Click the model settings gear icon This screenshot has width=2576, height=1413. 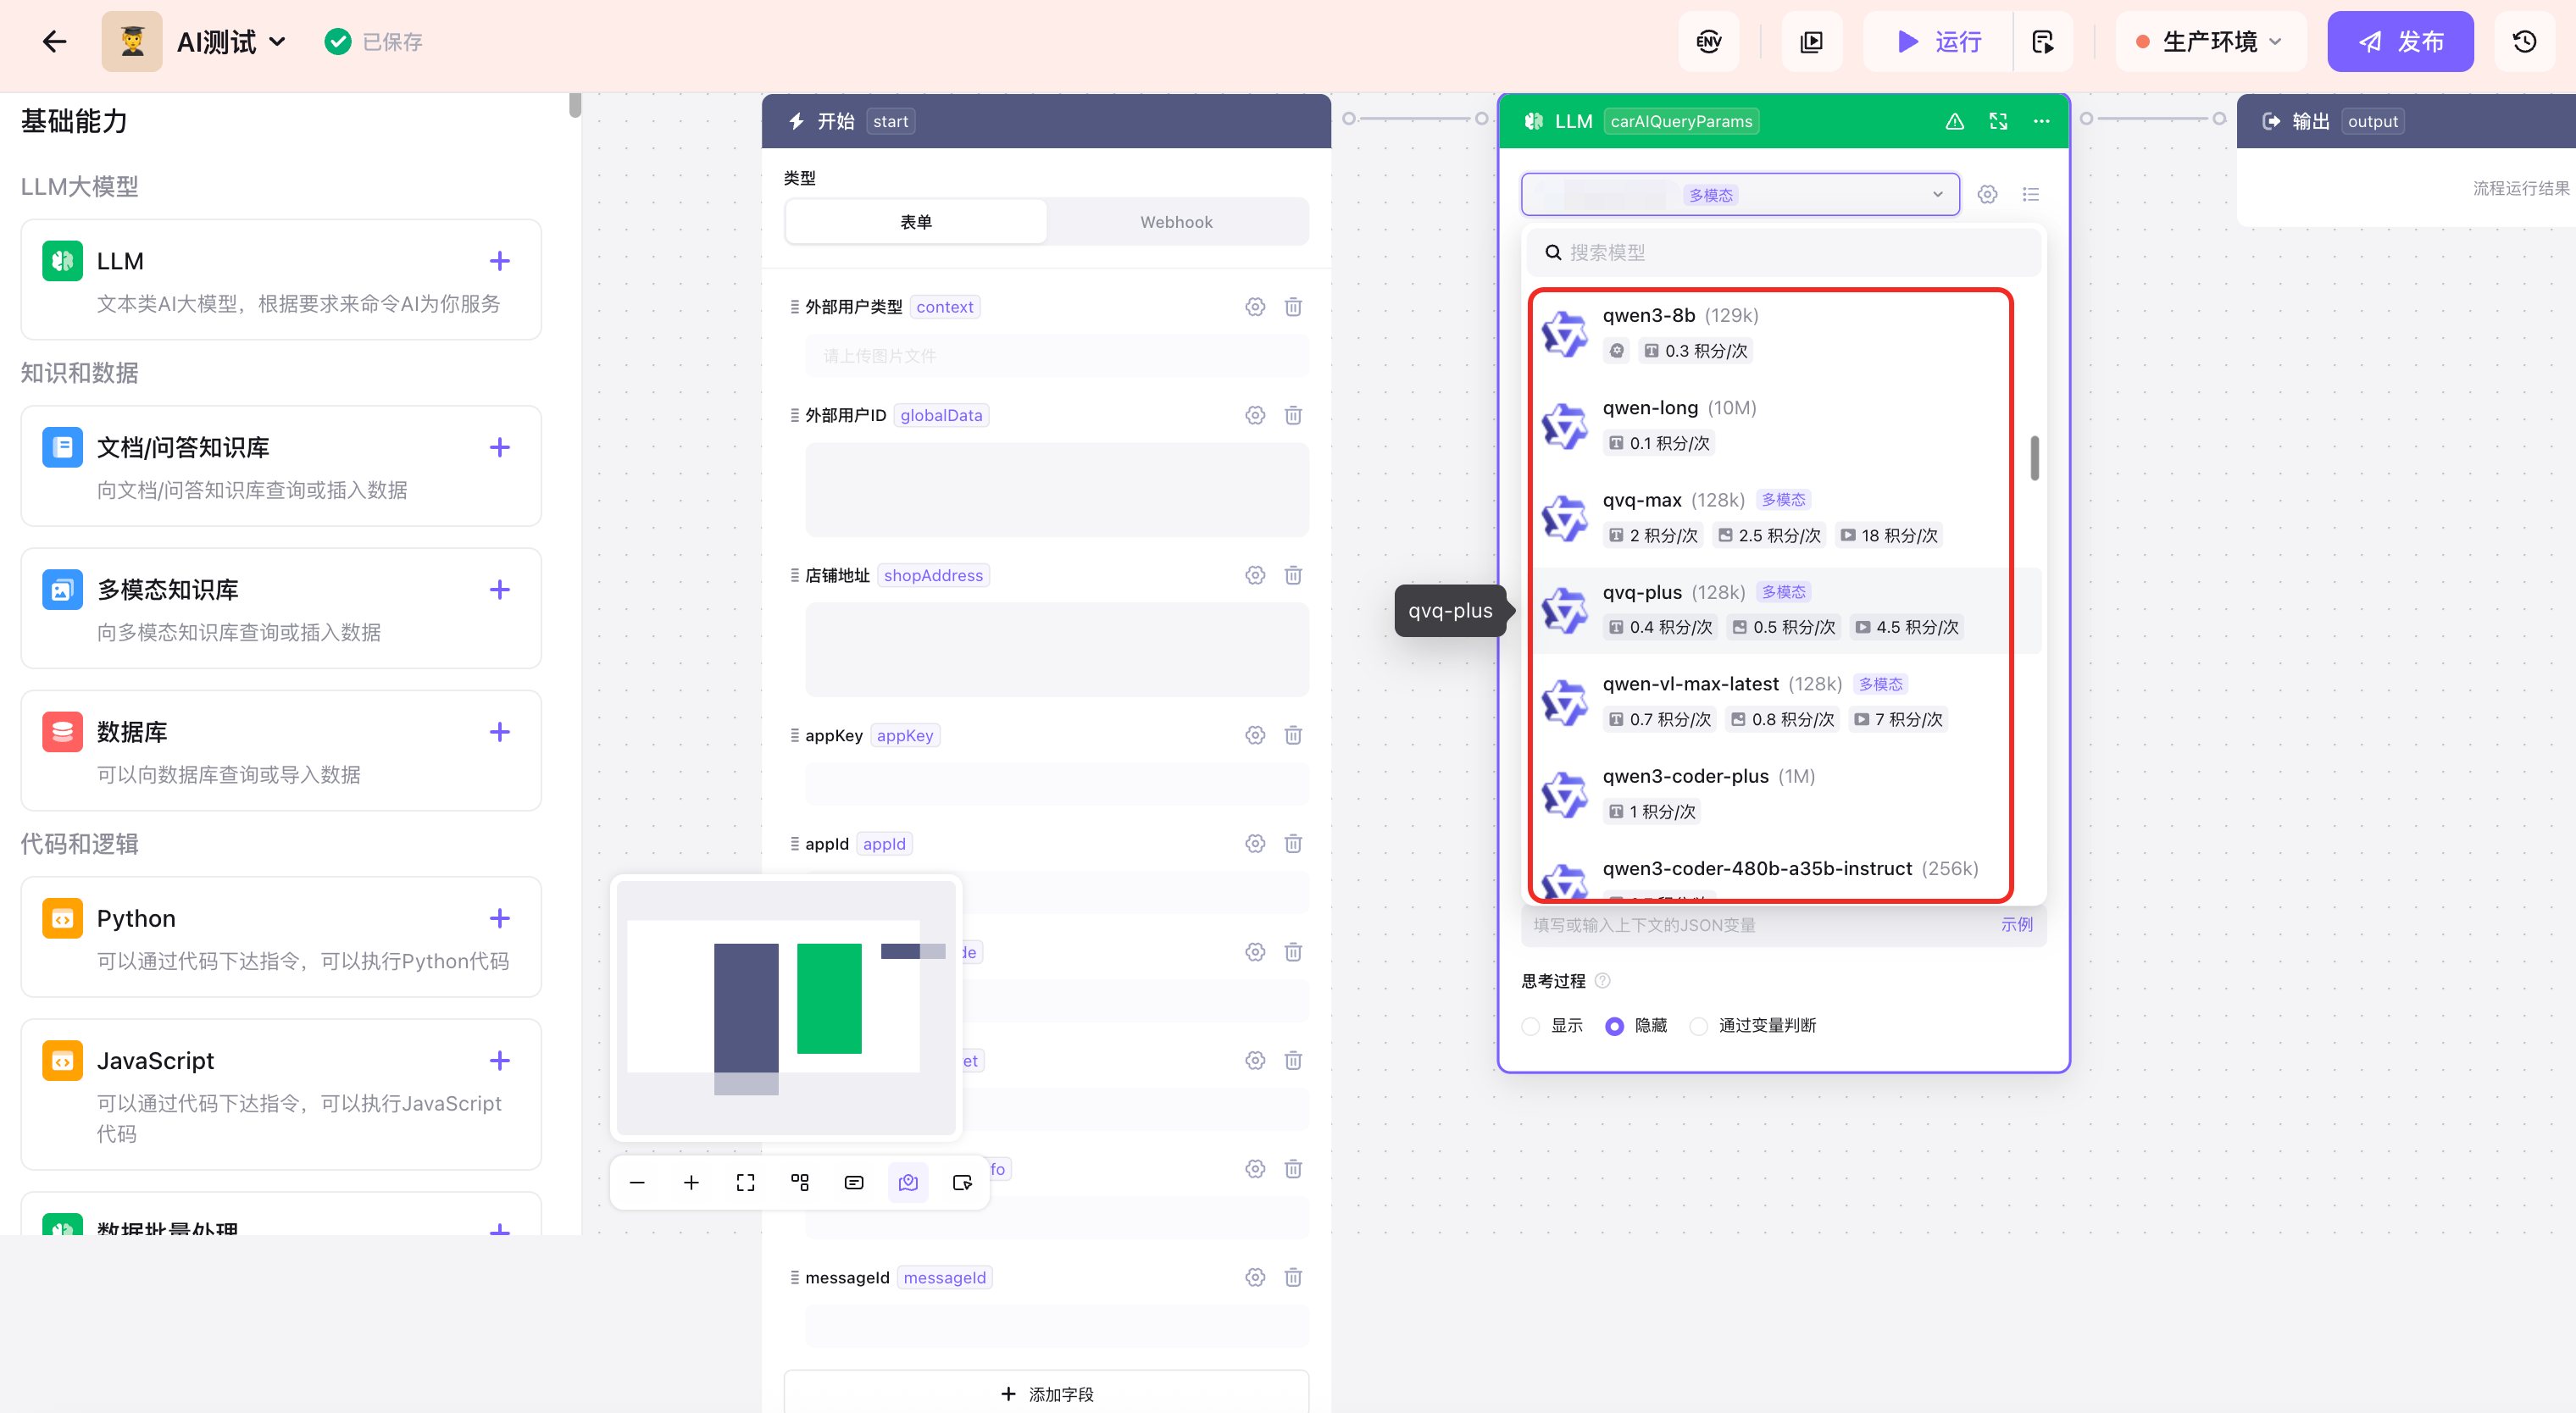click(1987, 195)
